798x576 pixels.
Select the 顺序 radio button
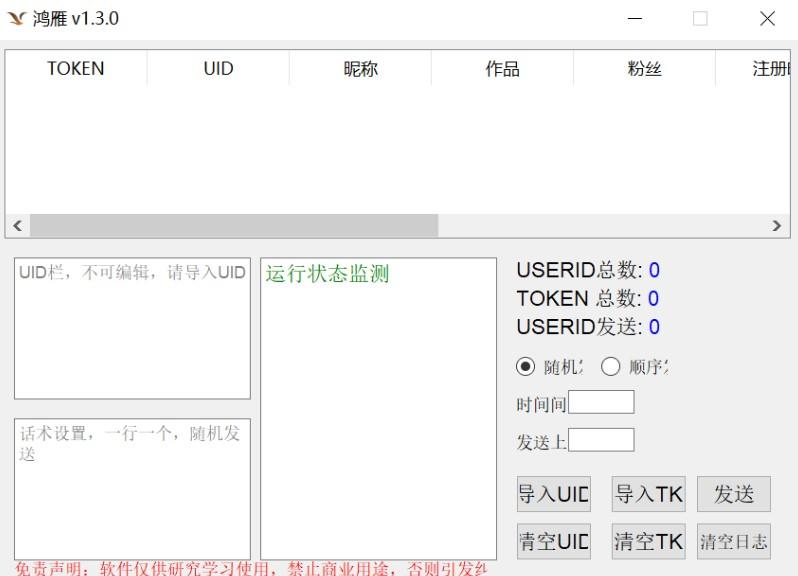tap(611, 367)
